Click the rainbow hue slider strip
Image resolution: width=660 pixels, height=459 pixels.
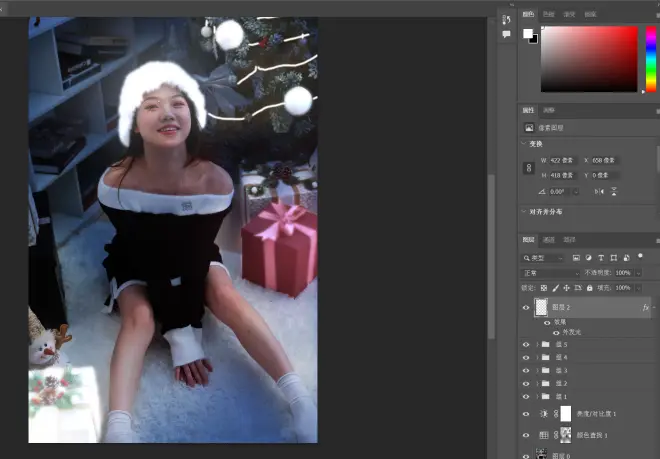649,58
